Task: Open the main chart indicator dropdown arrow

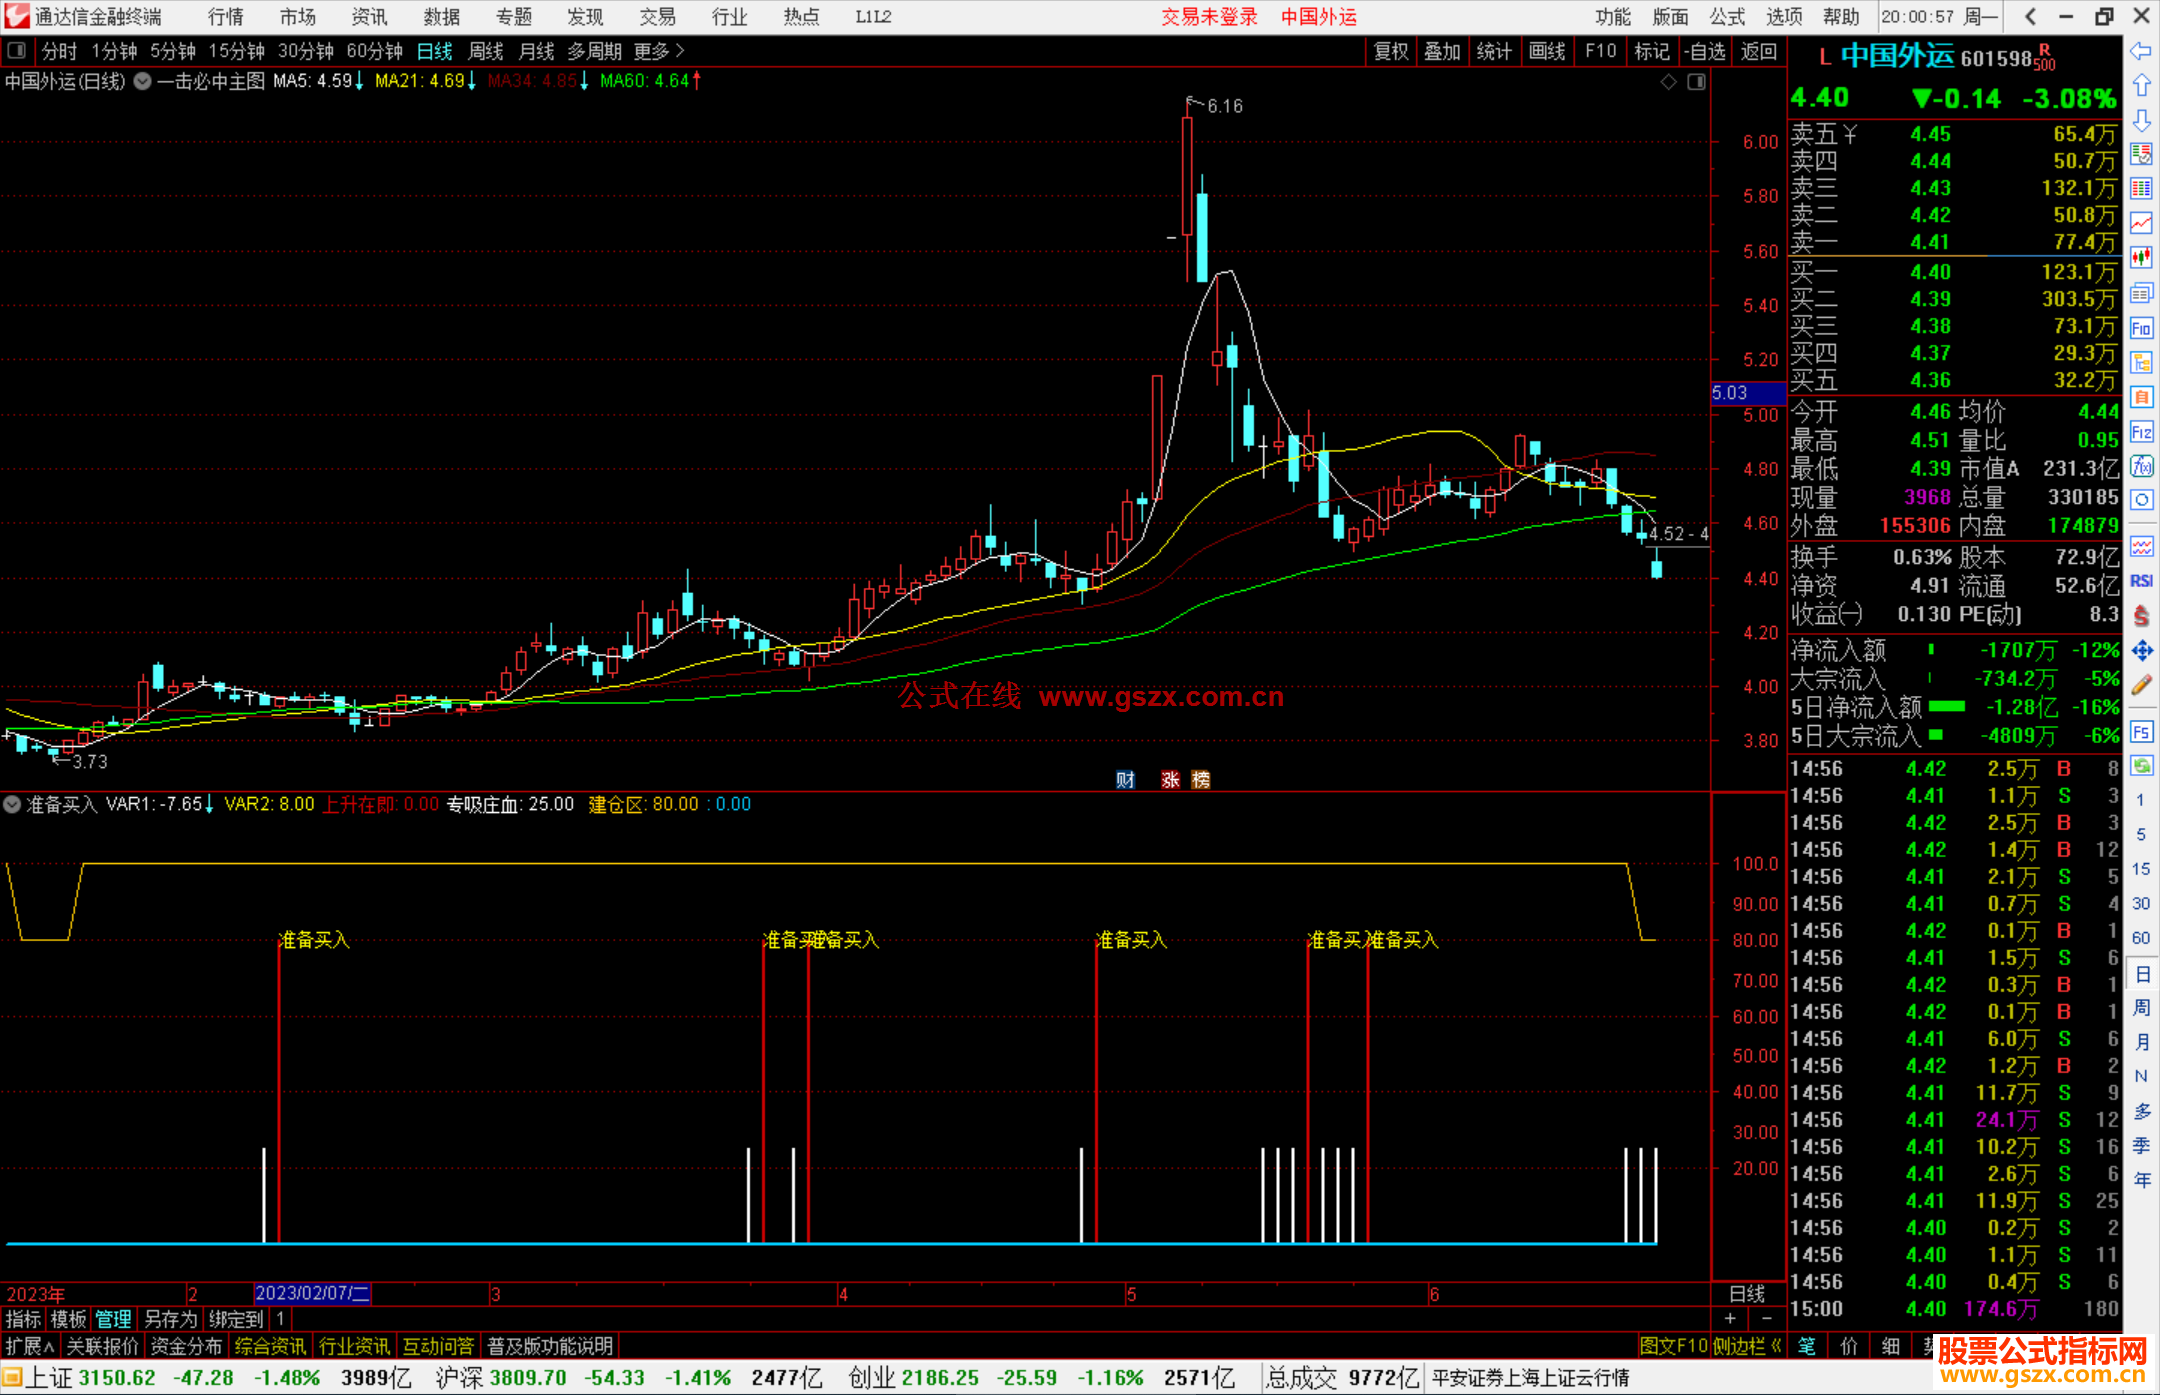Action: coord(143,81)
